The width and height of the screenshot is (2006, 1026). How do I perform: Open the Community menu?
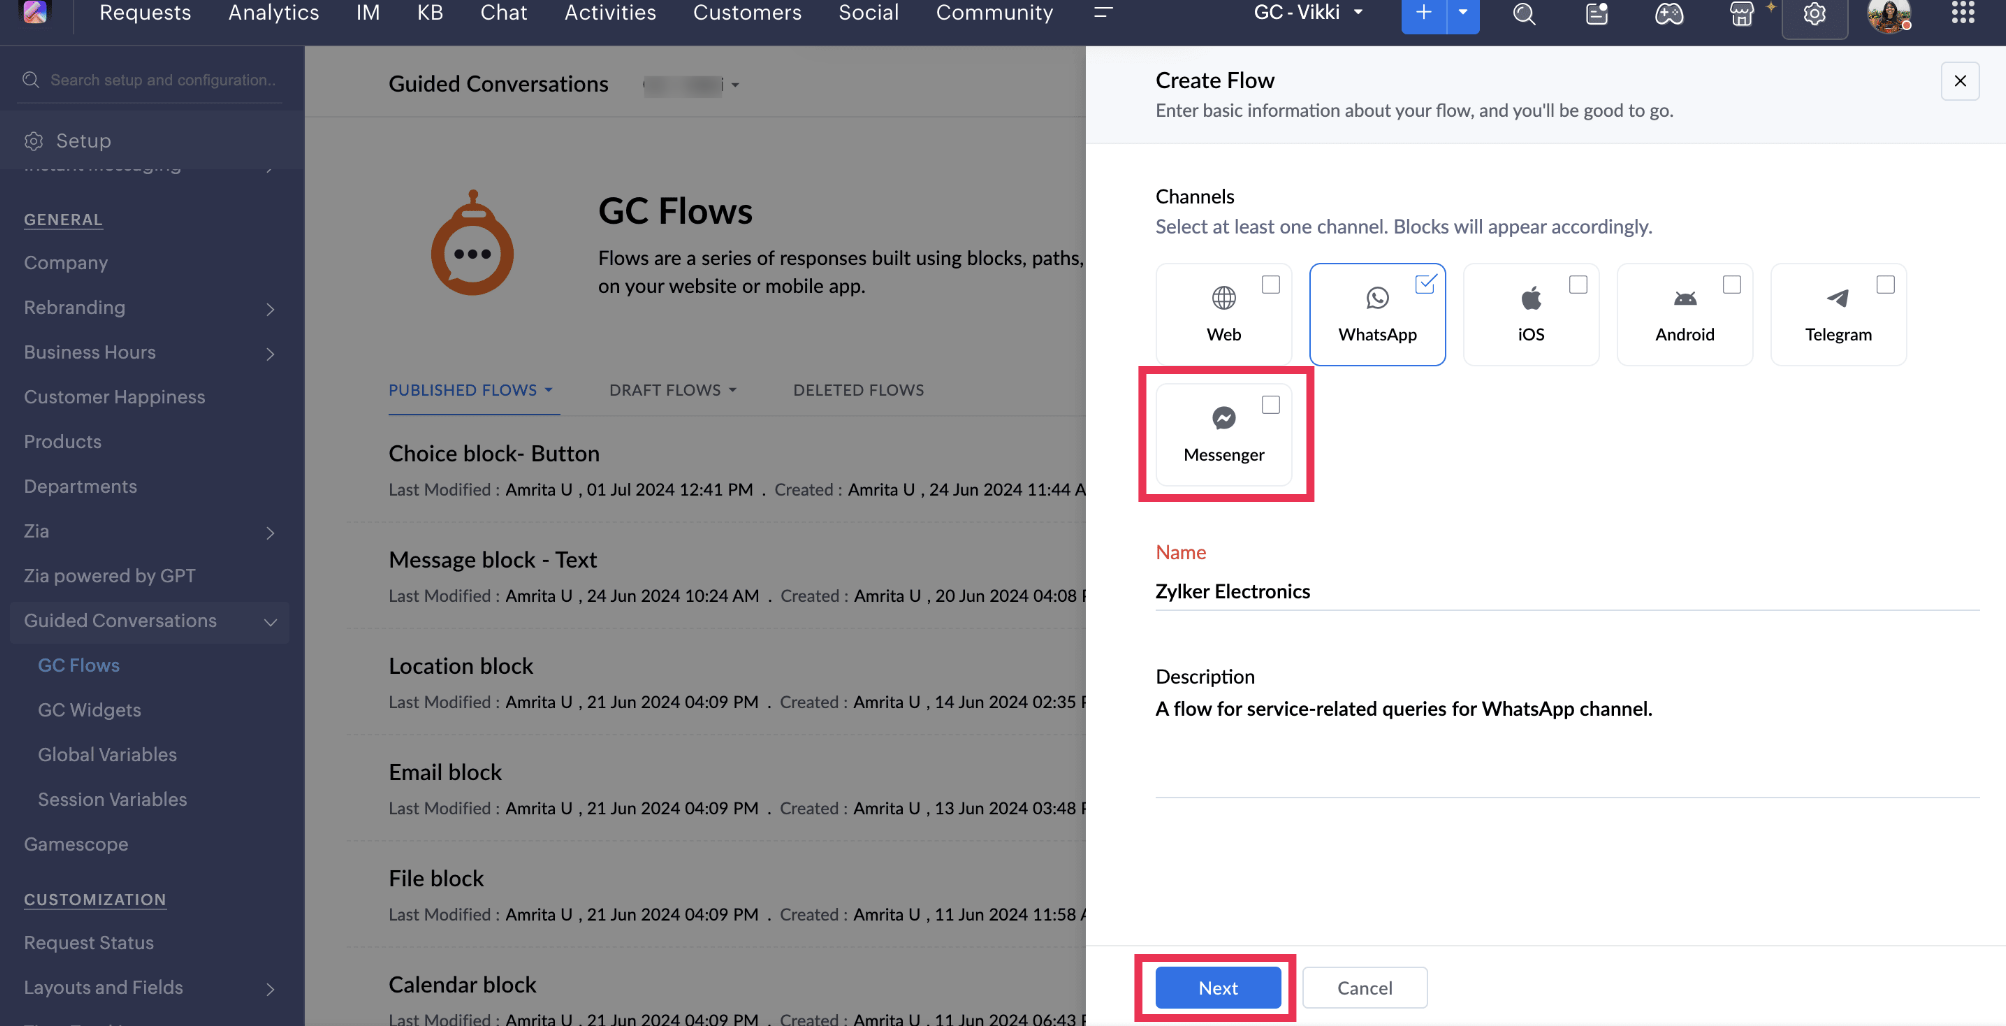click(994, 13)
